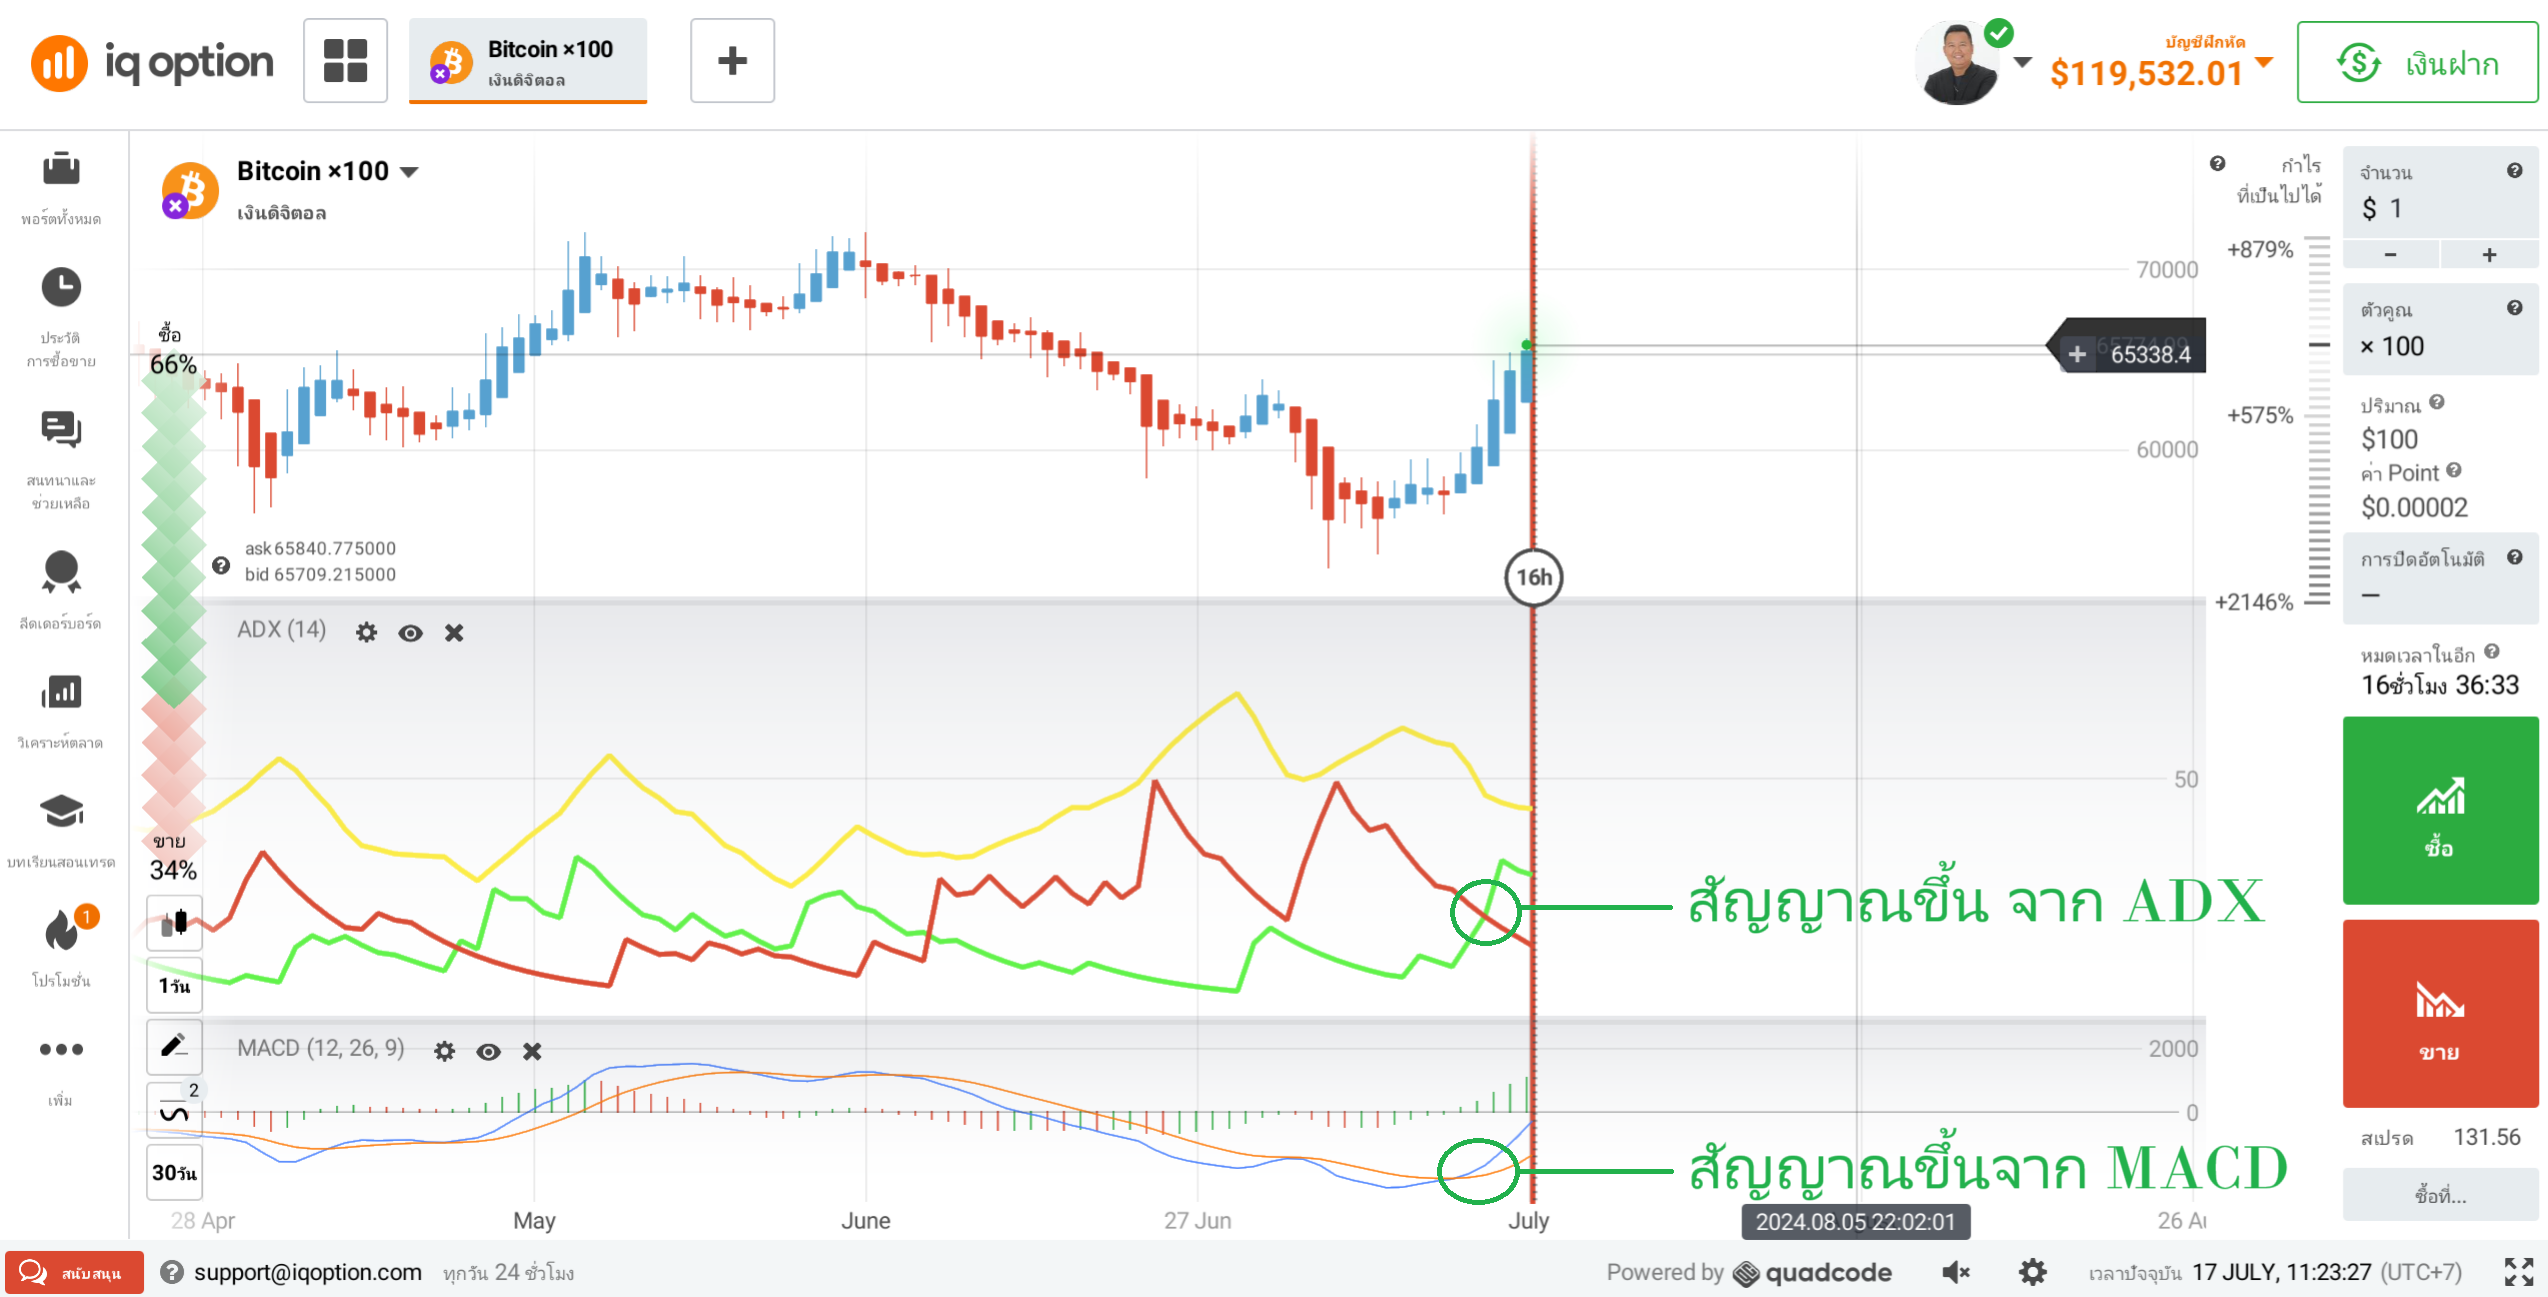Click the current price plus icon at 65338.4
Viewport: 2548px width, 1297px height.
pyautogui.click(x=2076, y=354)
